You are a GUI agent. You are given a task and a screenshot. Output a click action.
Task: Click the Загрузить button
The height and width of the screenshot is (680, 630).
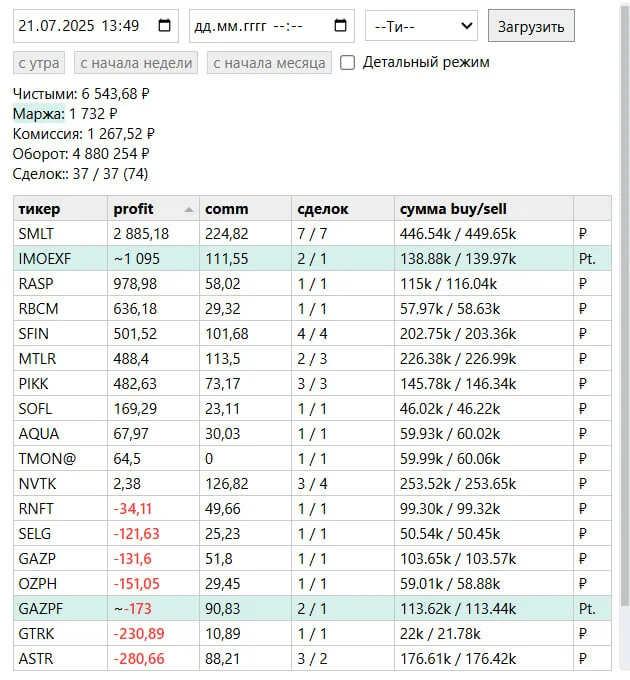[x=531, y=26]
